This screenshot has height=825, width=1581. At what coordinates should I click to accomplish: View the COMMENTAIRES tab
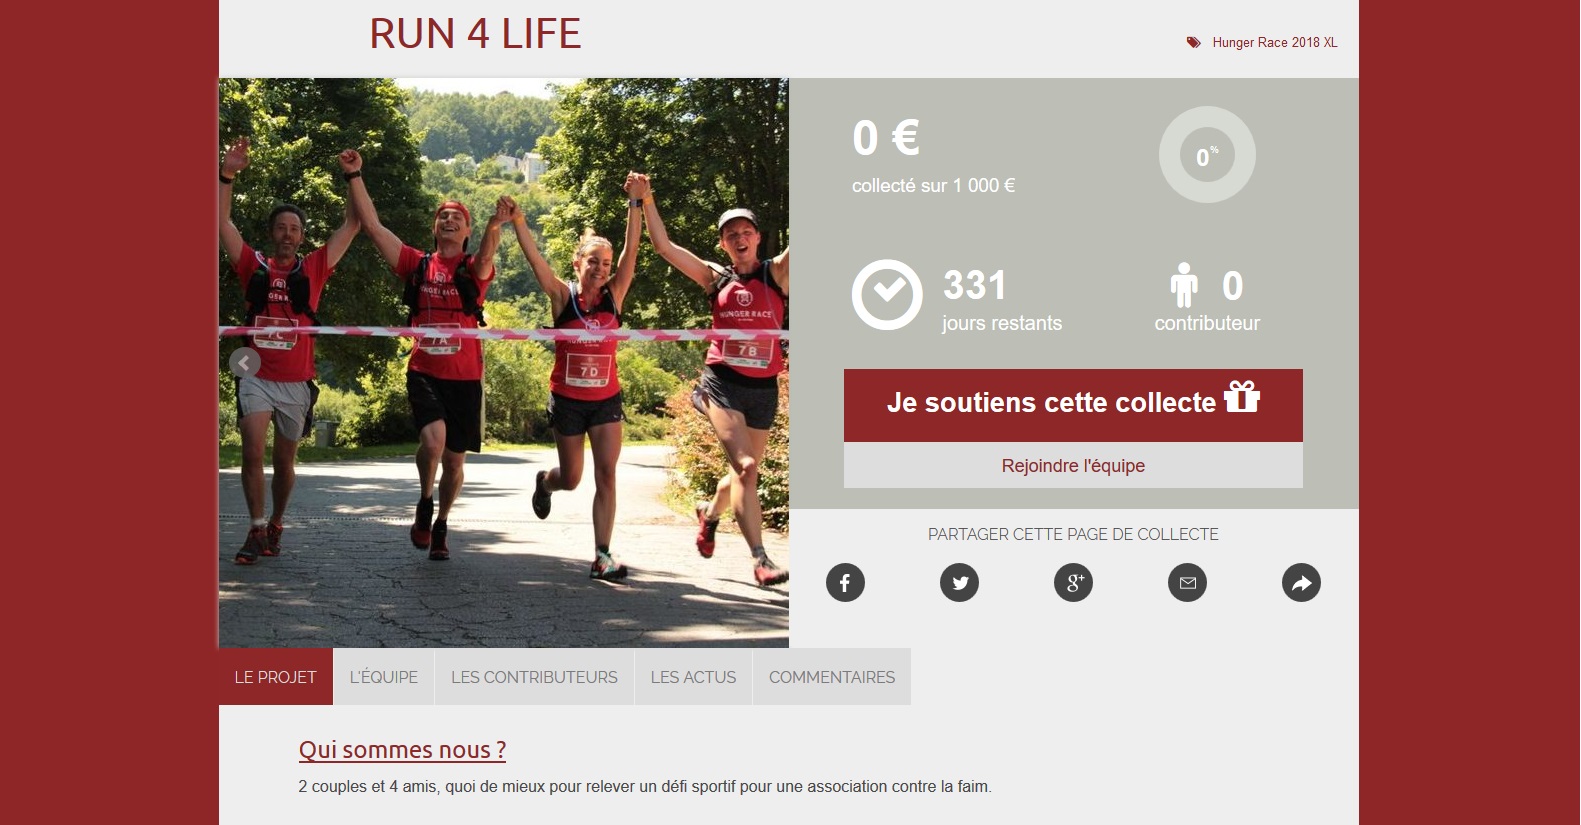coord(832,677)
